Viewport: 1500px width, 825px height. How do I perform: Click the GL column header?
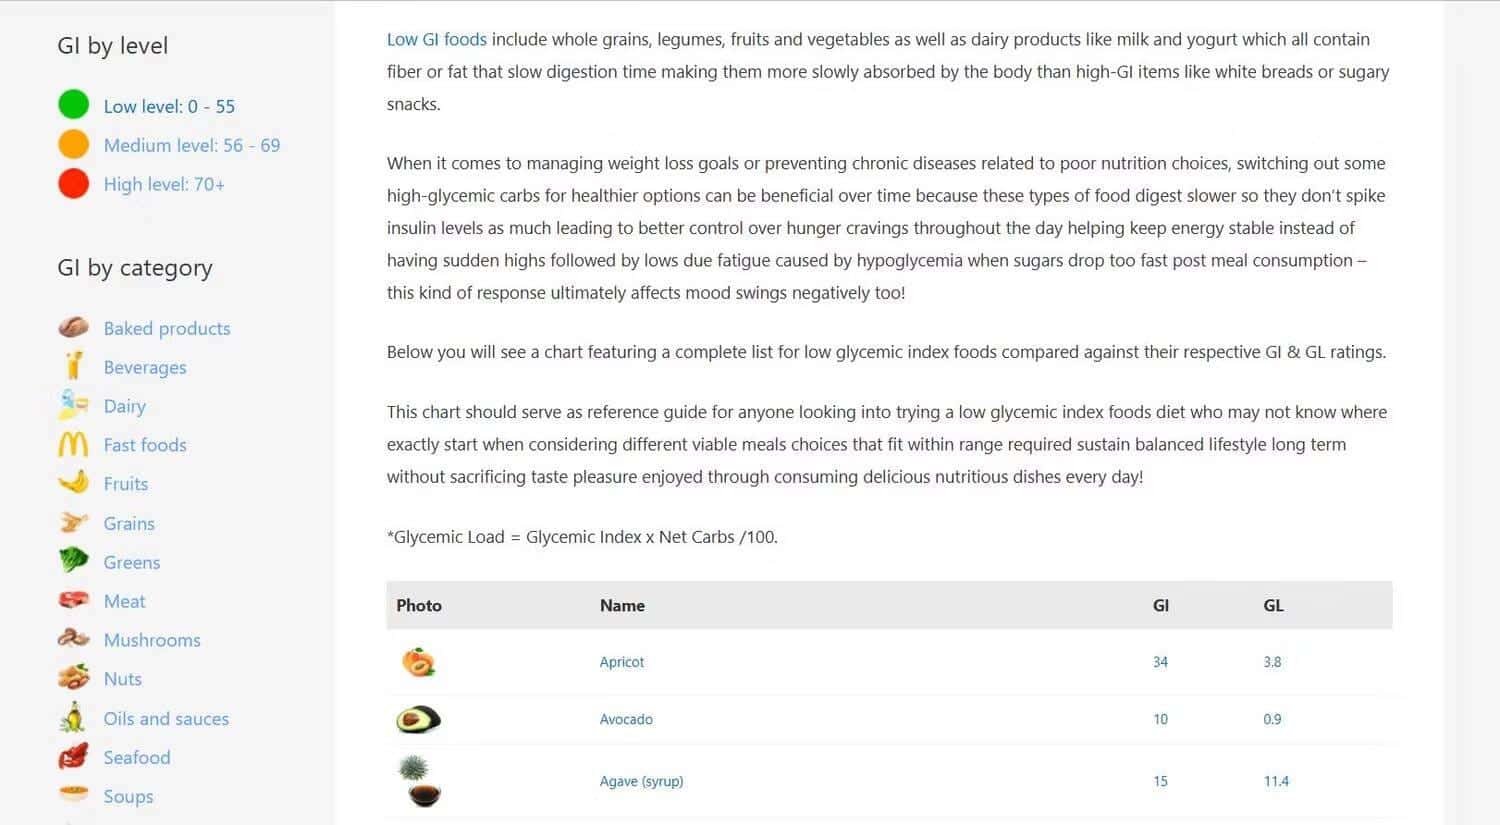[1273, 605]
